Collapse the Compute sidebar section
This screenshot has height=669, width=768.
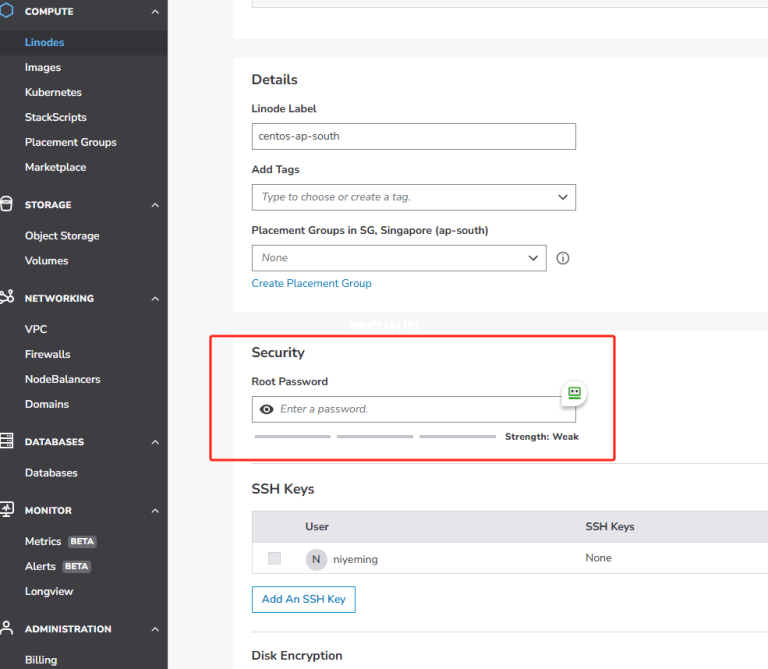(x=155, y=11)
